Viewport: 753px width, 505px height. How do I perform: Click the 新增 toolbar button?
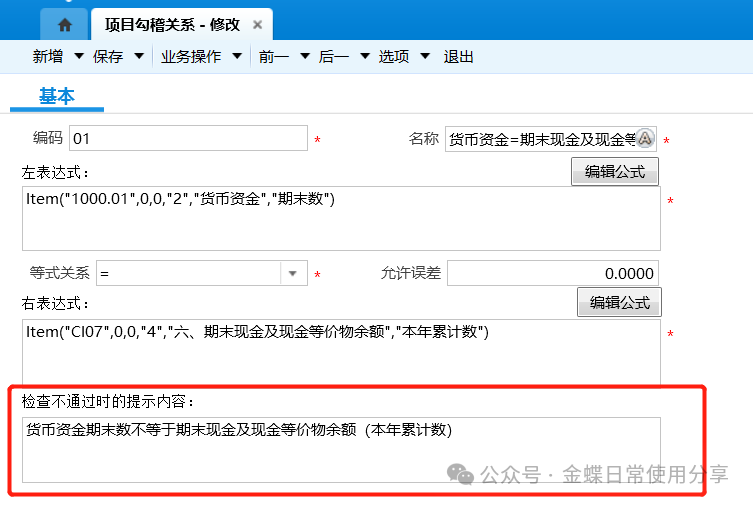coord(48,57)
